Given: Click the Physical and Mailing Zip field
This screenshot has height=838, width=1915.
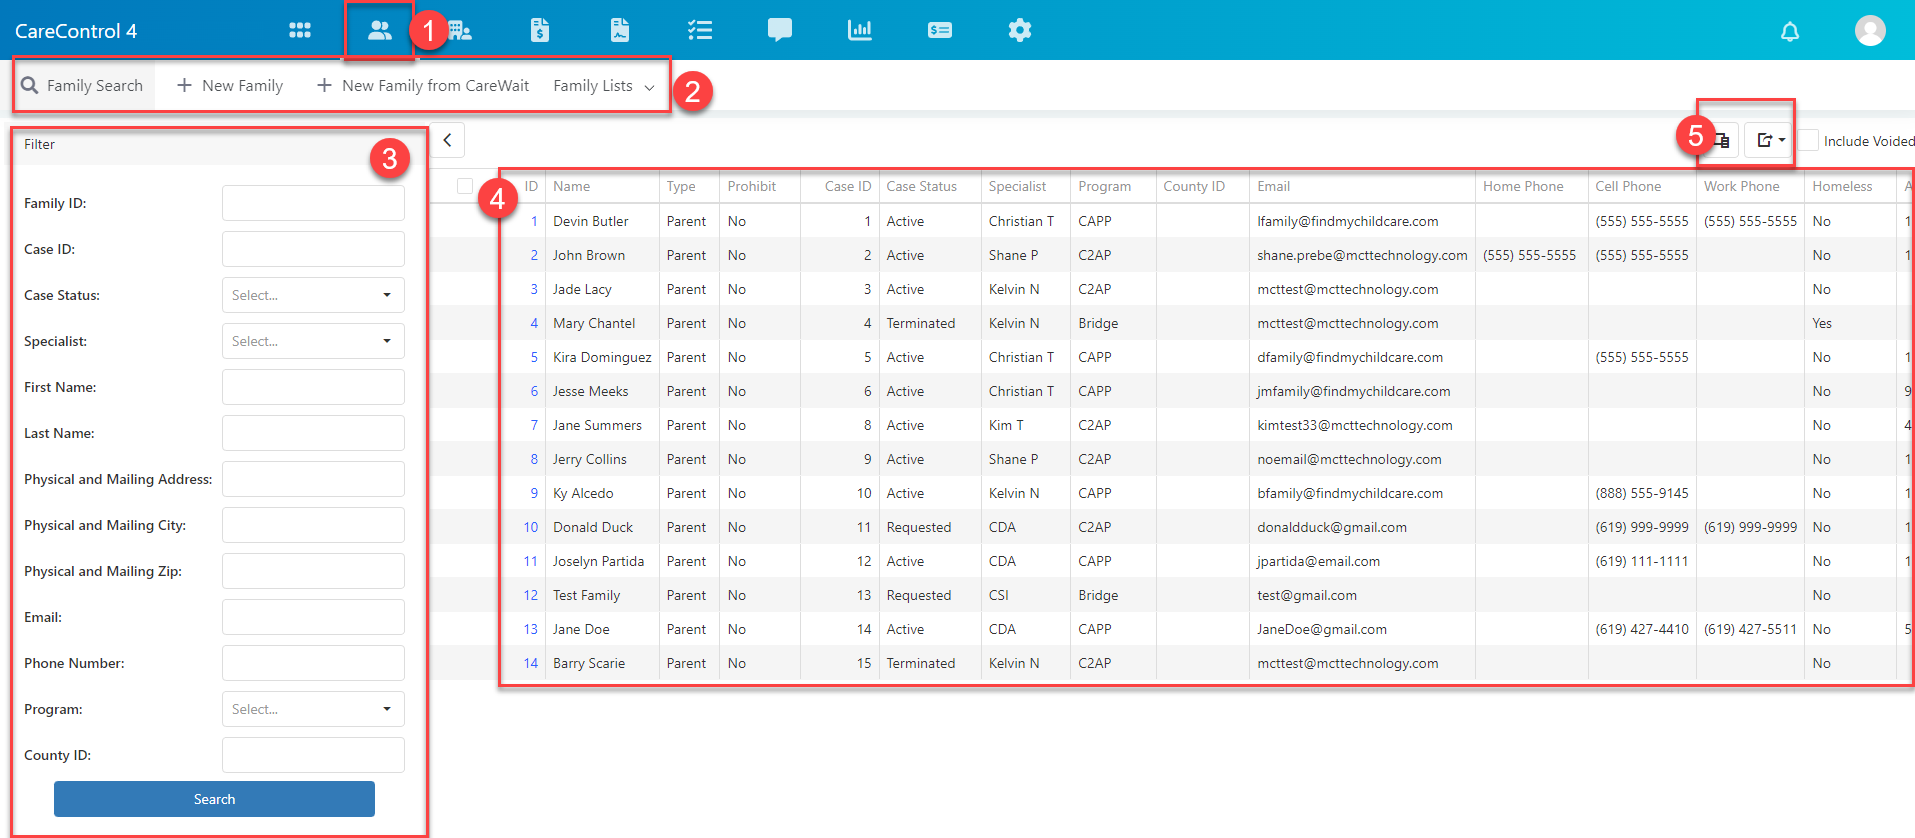Looking at the screenshot, I should [313, 571].
